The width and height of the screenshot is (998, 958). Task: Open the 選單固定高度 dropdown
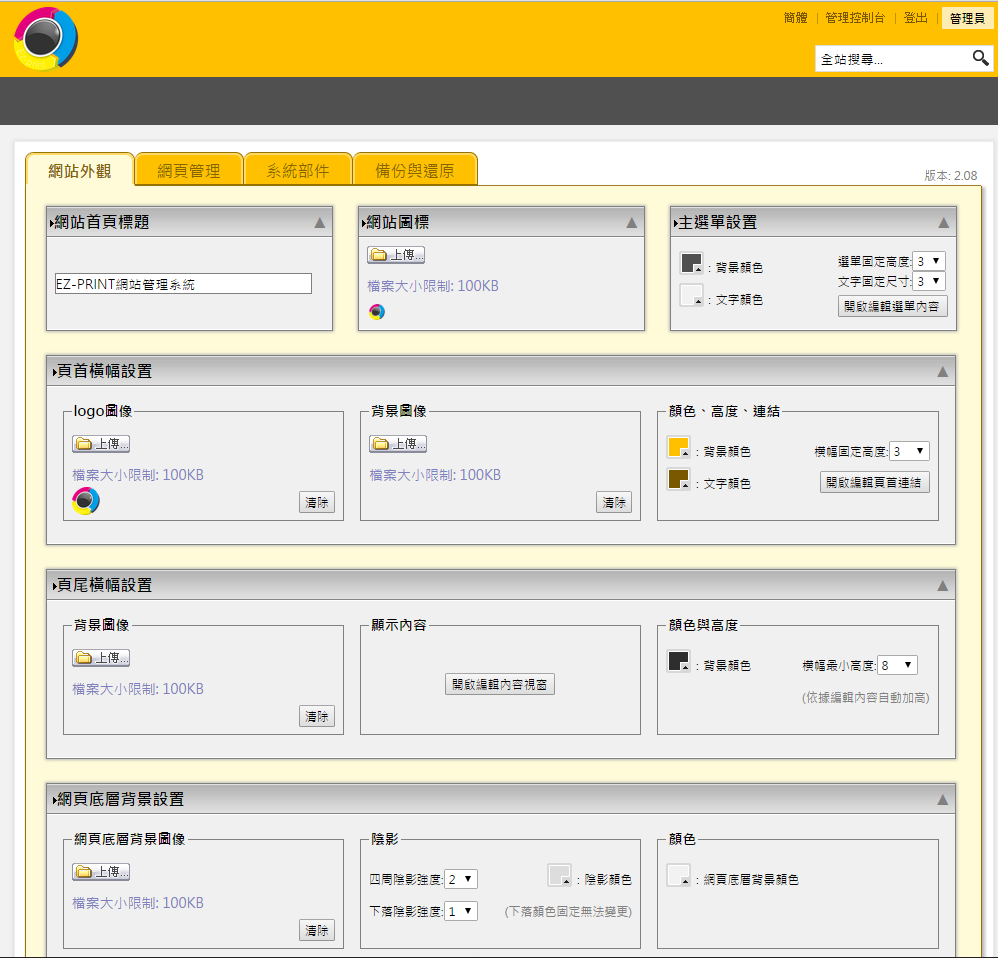(928, 262)
